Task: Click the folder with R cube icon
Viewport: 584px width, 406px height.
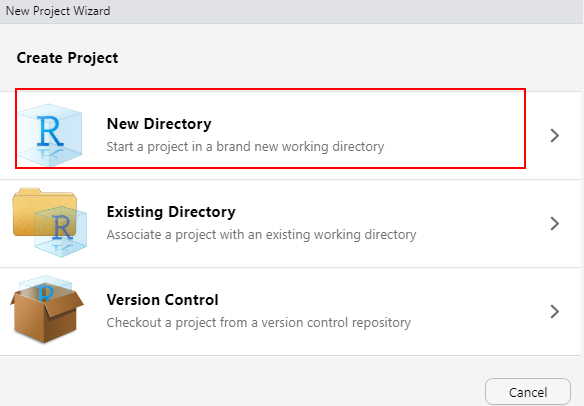Action: click(50, 222)
